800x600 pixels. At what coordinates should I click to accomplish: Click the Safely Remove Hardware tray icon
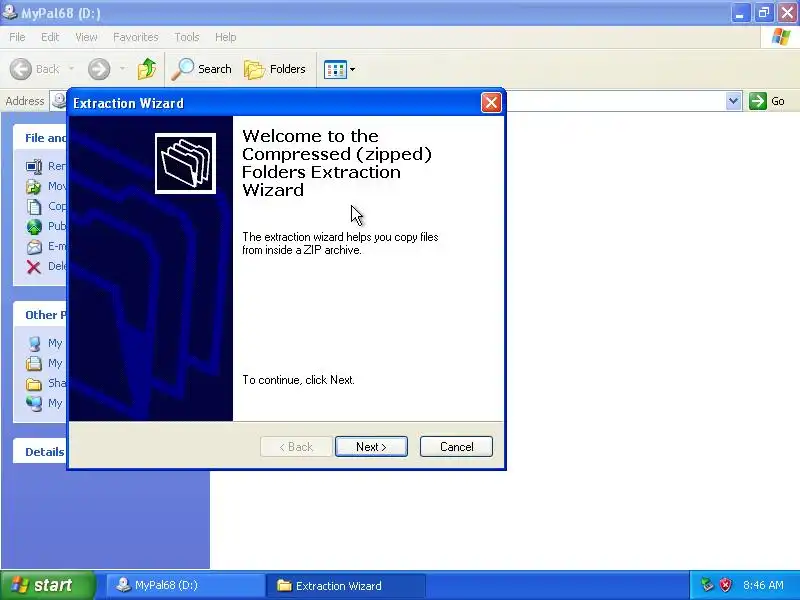(707, 585)
